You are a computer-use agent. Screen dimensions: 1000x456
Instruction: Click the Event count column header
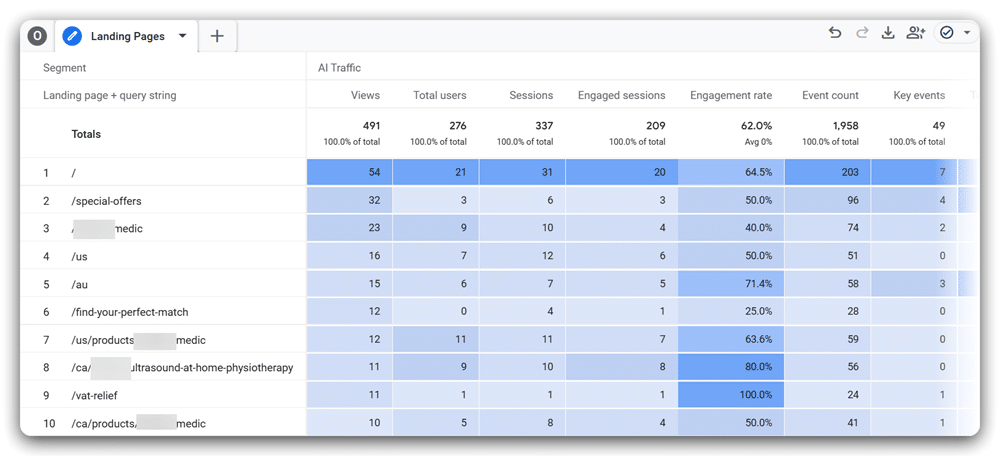point(830,96)
